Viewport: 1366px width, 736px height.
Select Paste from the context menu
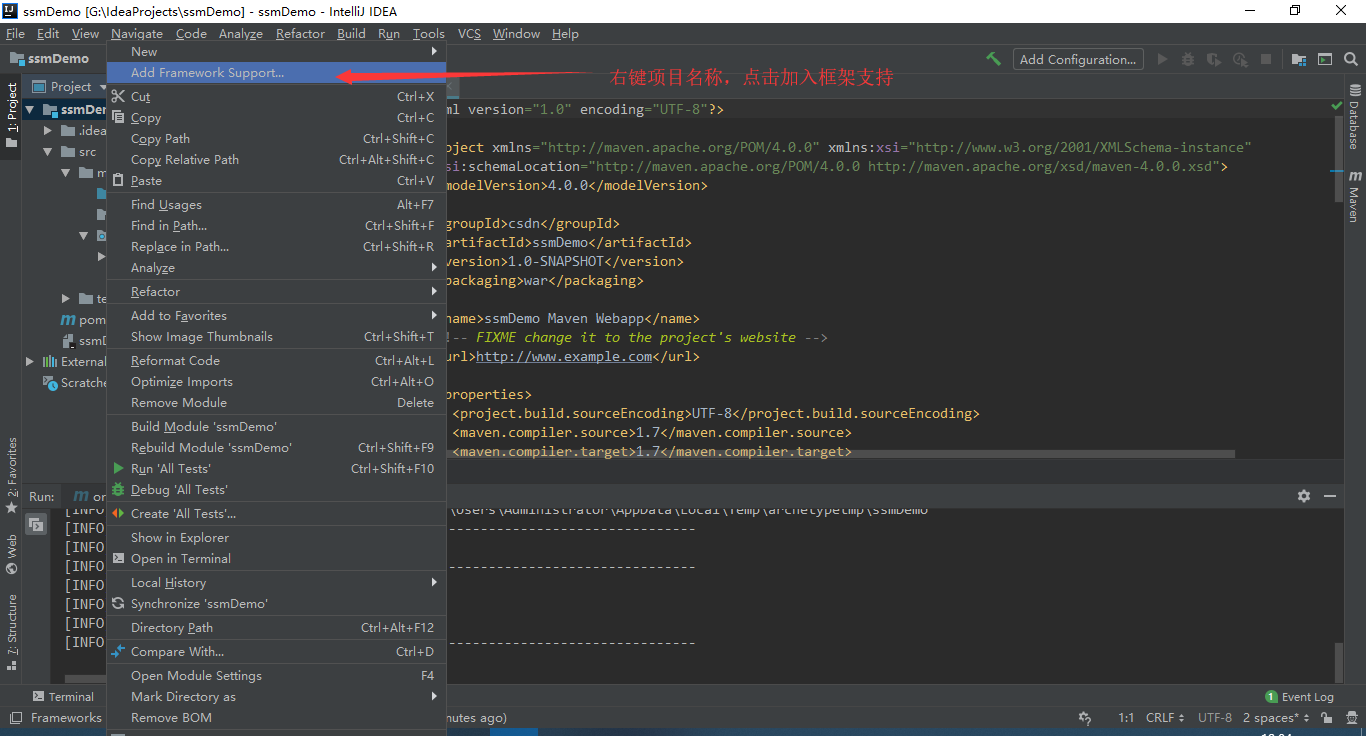coord(276,180)
